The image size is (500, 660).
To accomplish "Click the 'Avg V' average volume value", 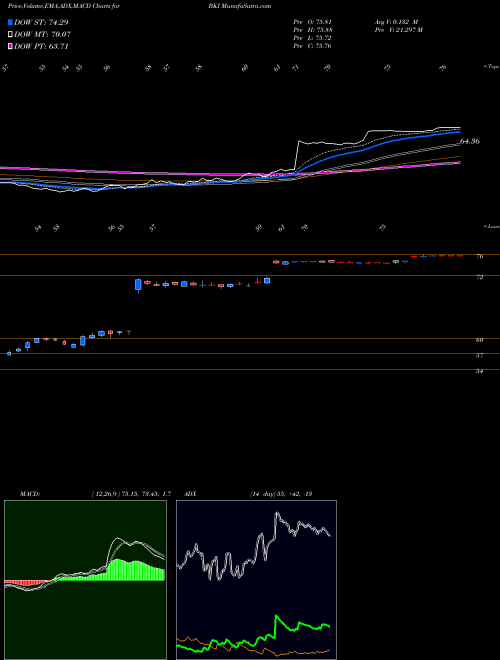I will 396,22.
